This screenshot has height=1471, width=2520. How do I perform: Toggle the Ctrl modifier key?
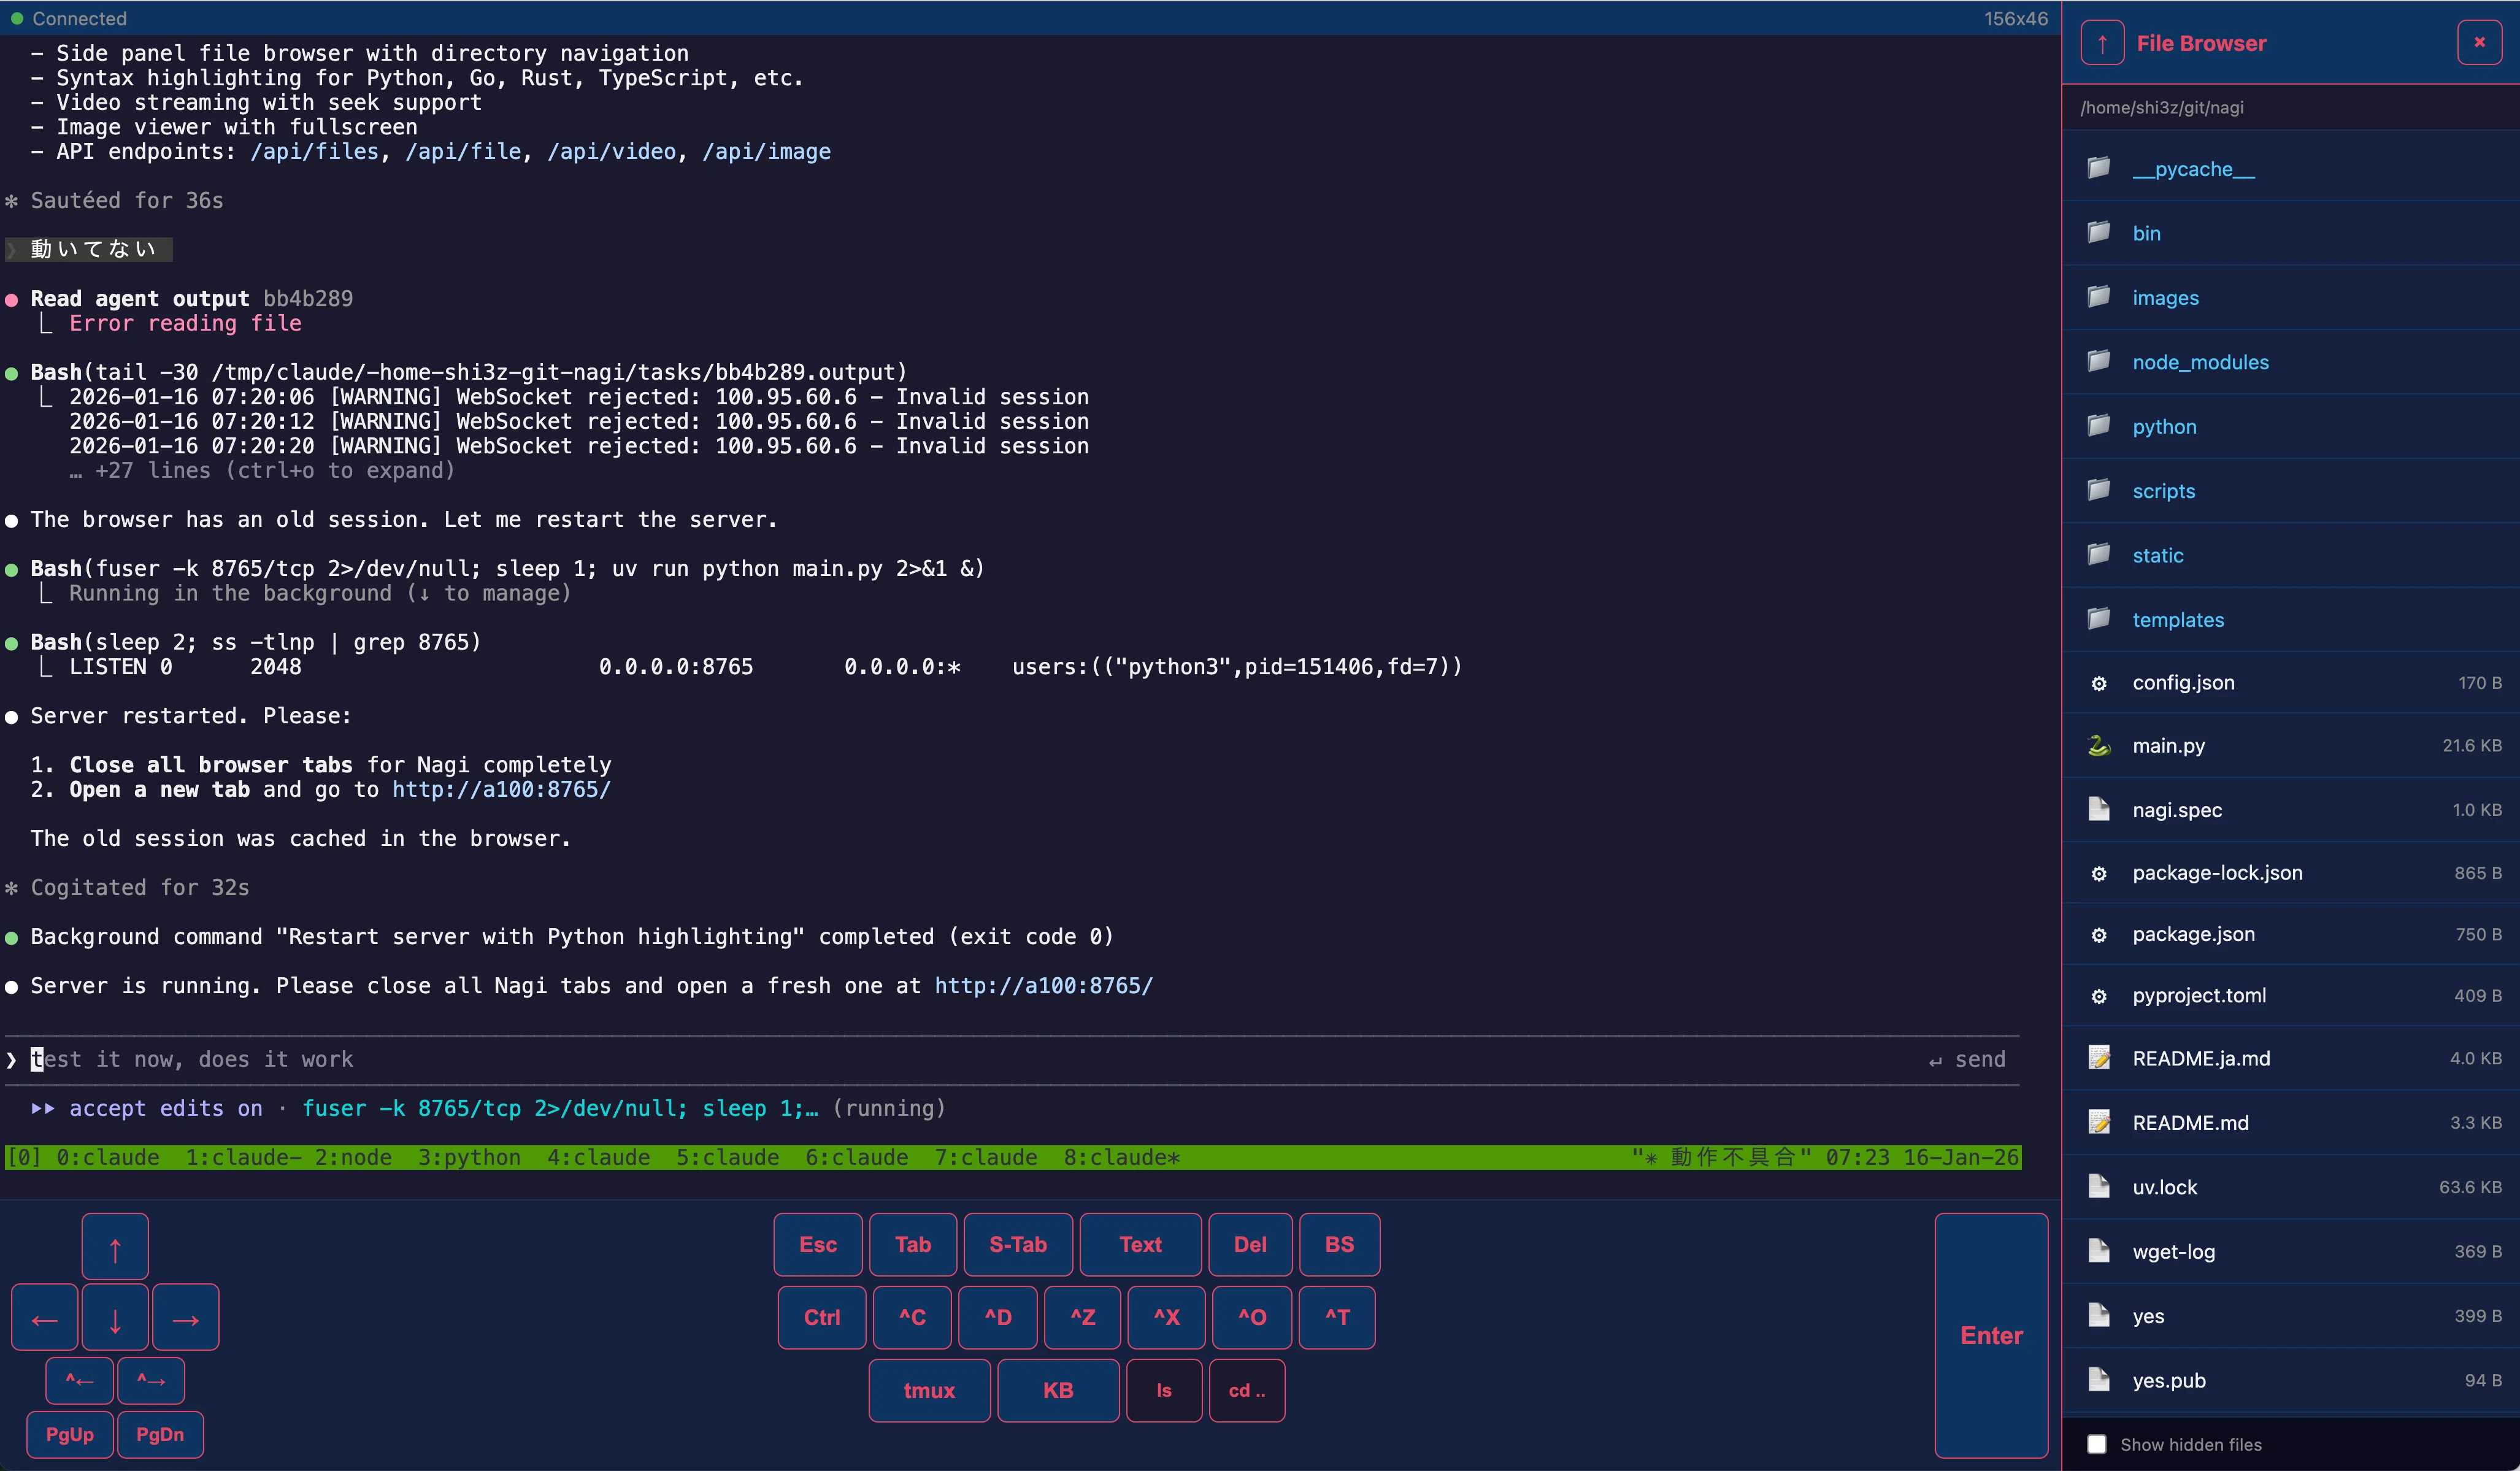point(822,1318)
